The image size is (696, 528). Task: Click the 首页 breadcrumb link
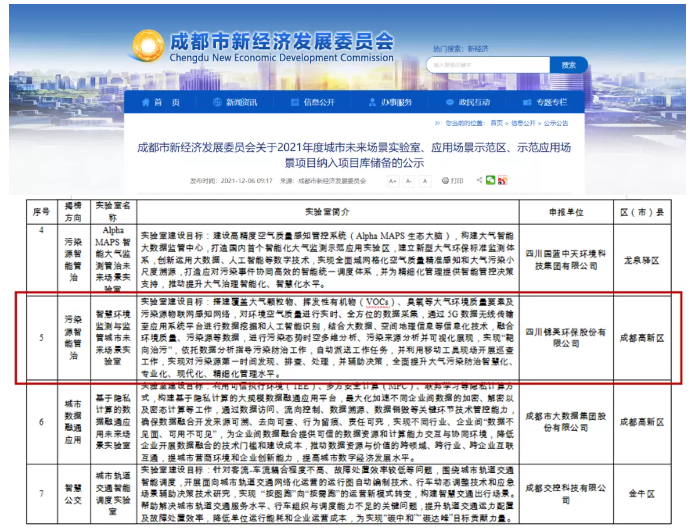[x=497, y=123]
